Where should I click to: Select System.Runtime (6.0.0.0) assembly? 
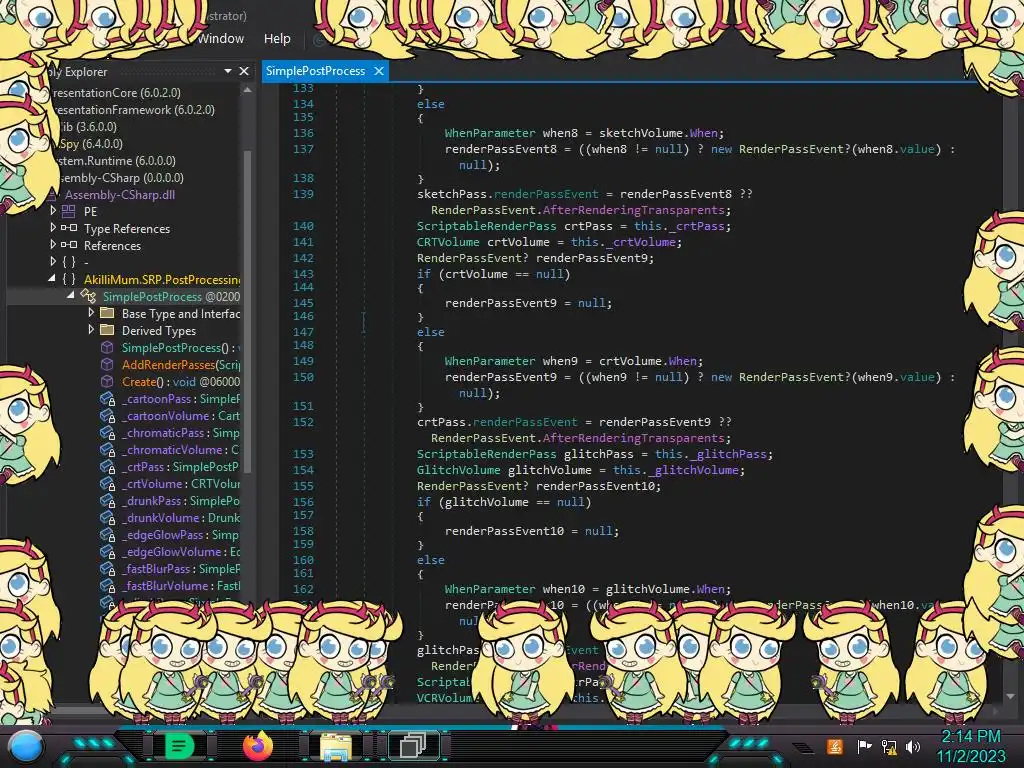tap(116, 161)
